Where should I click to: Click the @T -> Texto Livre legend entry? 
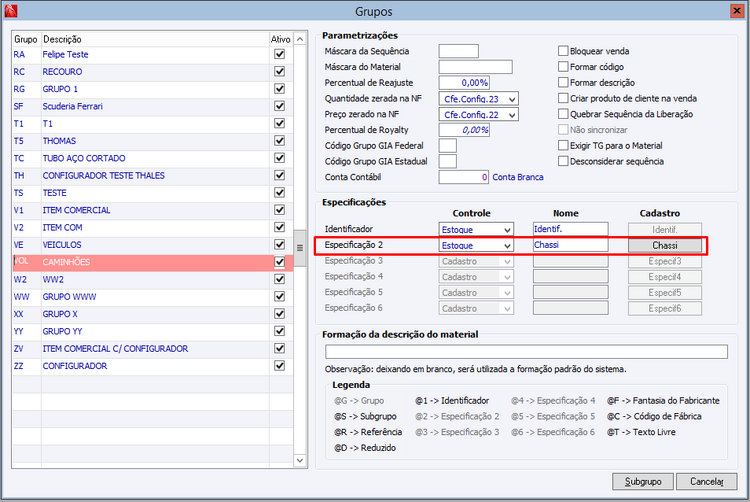click(x=641, y=432)
